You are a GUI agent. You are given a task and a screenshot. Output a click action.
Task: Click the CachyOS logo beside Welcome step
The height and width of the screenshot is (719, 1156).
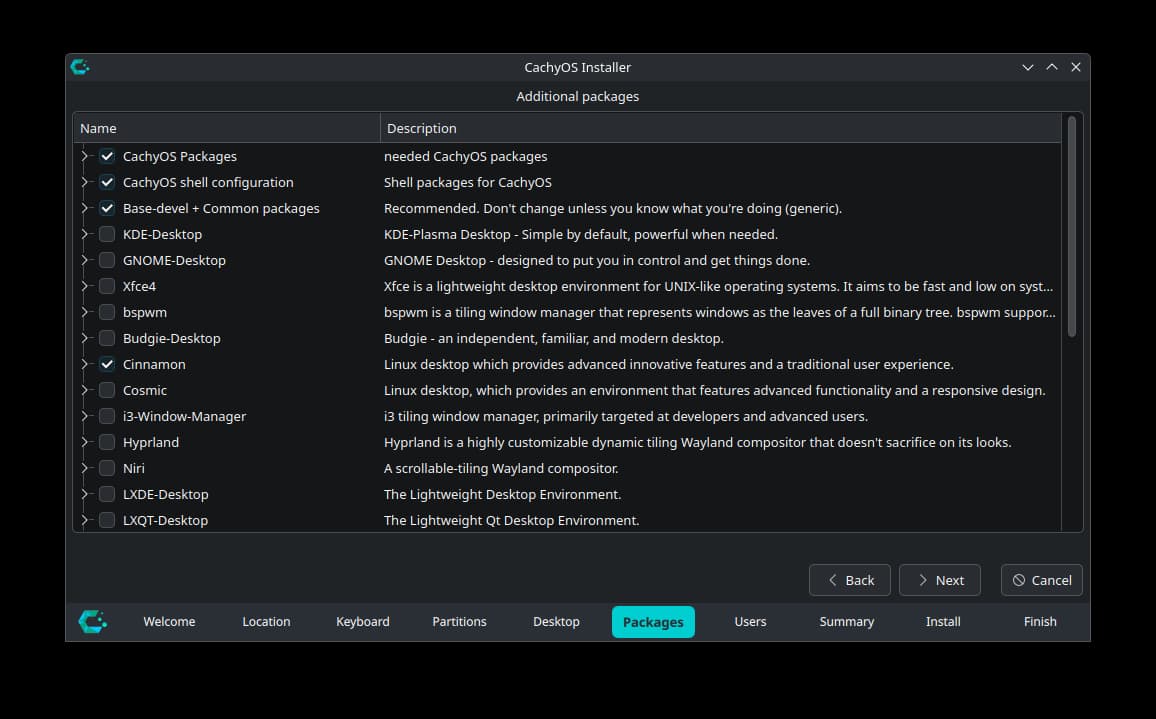[x=93, y=622]
